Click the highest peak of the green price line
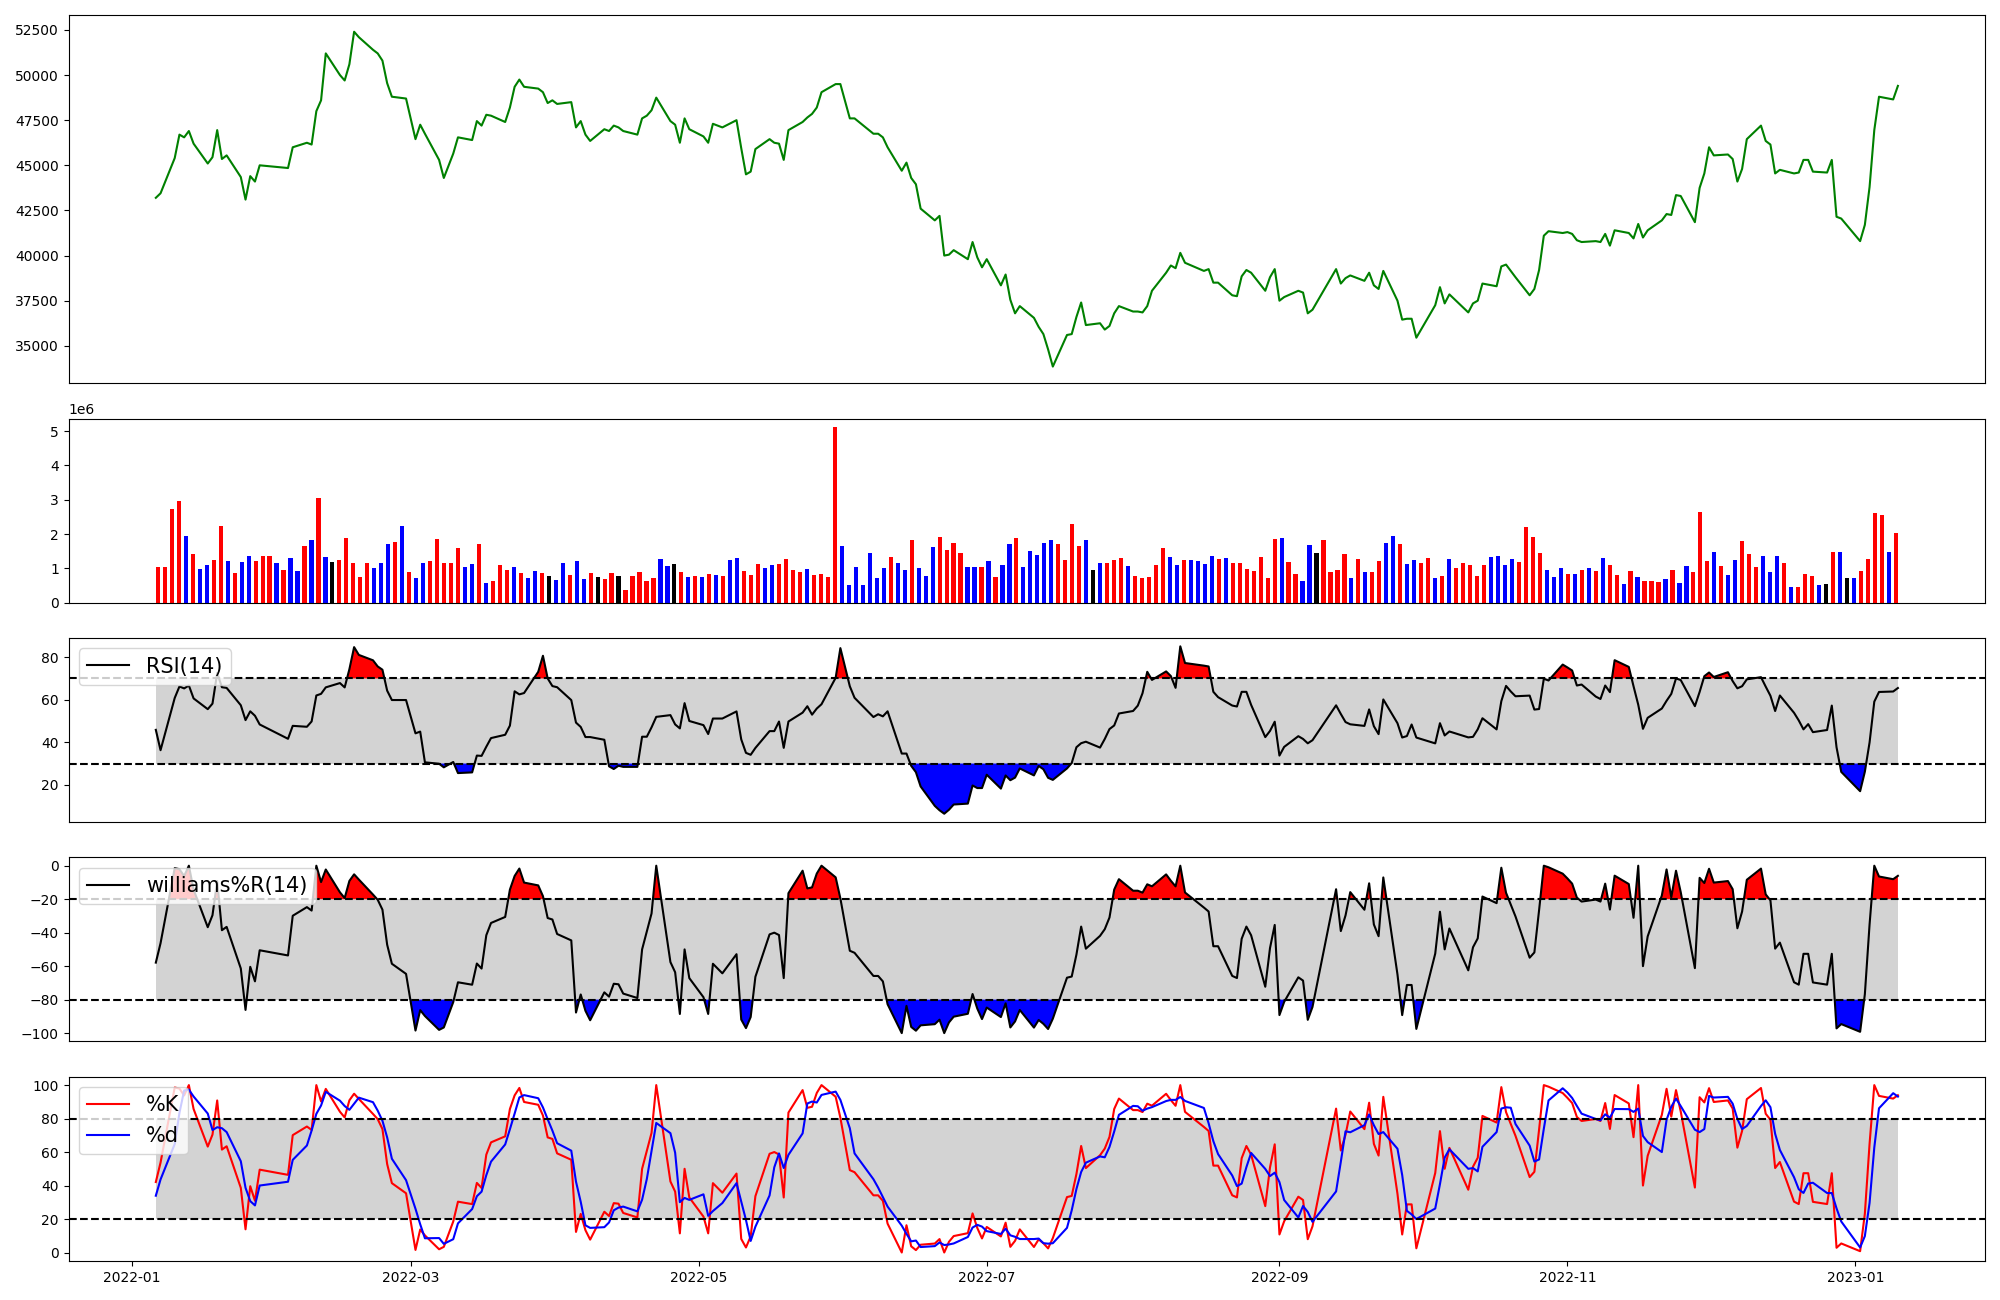2000x1300 pixels. pyautogui.click(x=354, y=32)
